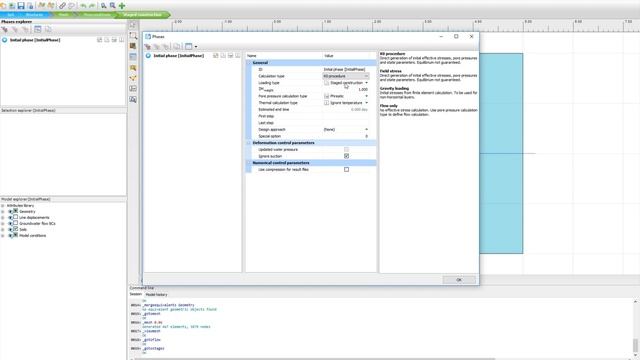640x360 pixels.
Task: Click Add phase icon in Phases dialog toolbar
Action: point(147,47)
